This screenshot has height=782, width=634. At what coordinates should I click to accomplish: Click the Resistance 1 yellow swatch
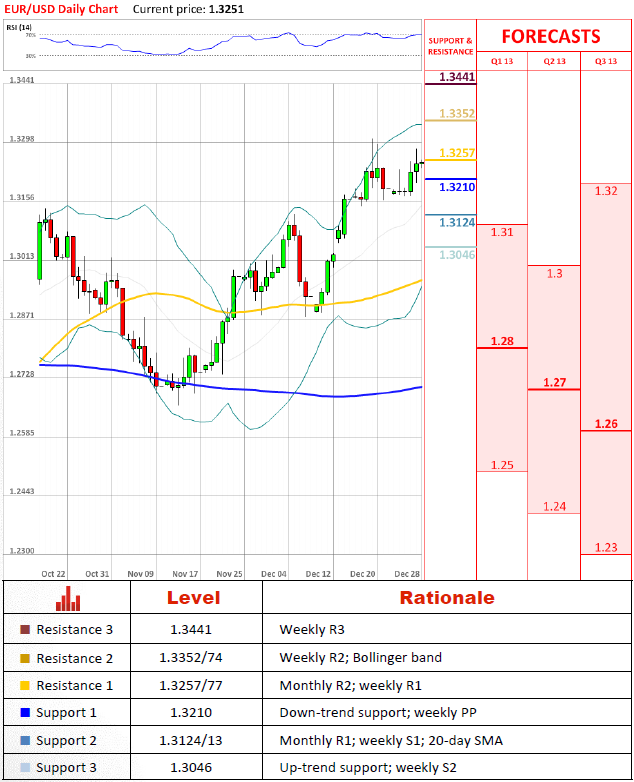(25, 685)
